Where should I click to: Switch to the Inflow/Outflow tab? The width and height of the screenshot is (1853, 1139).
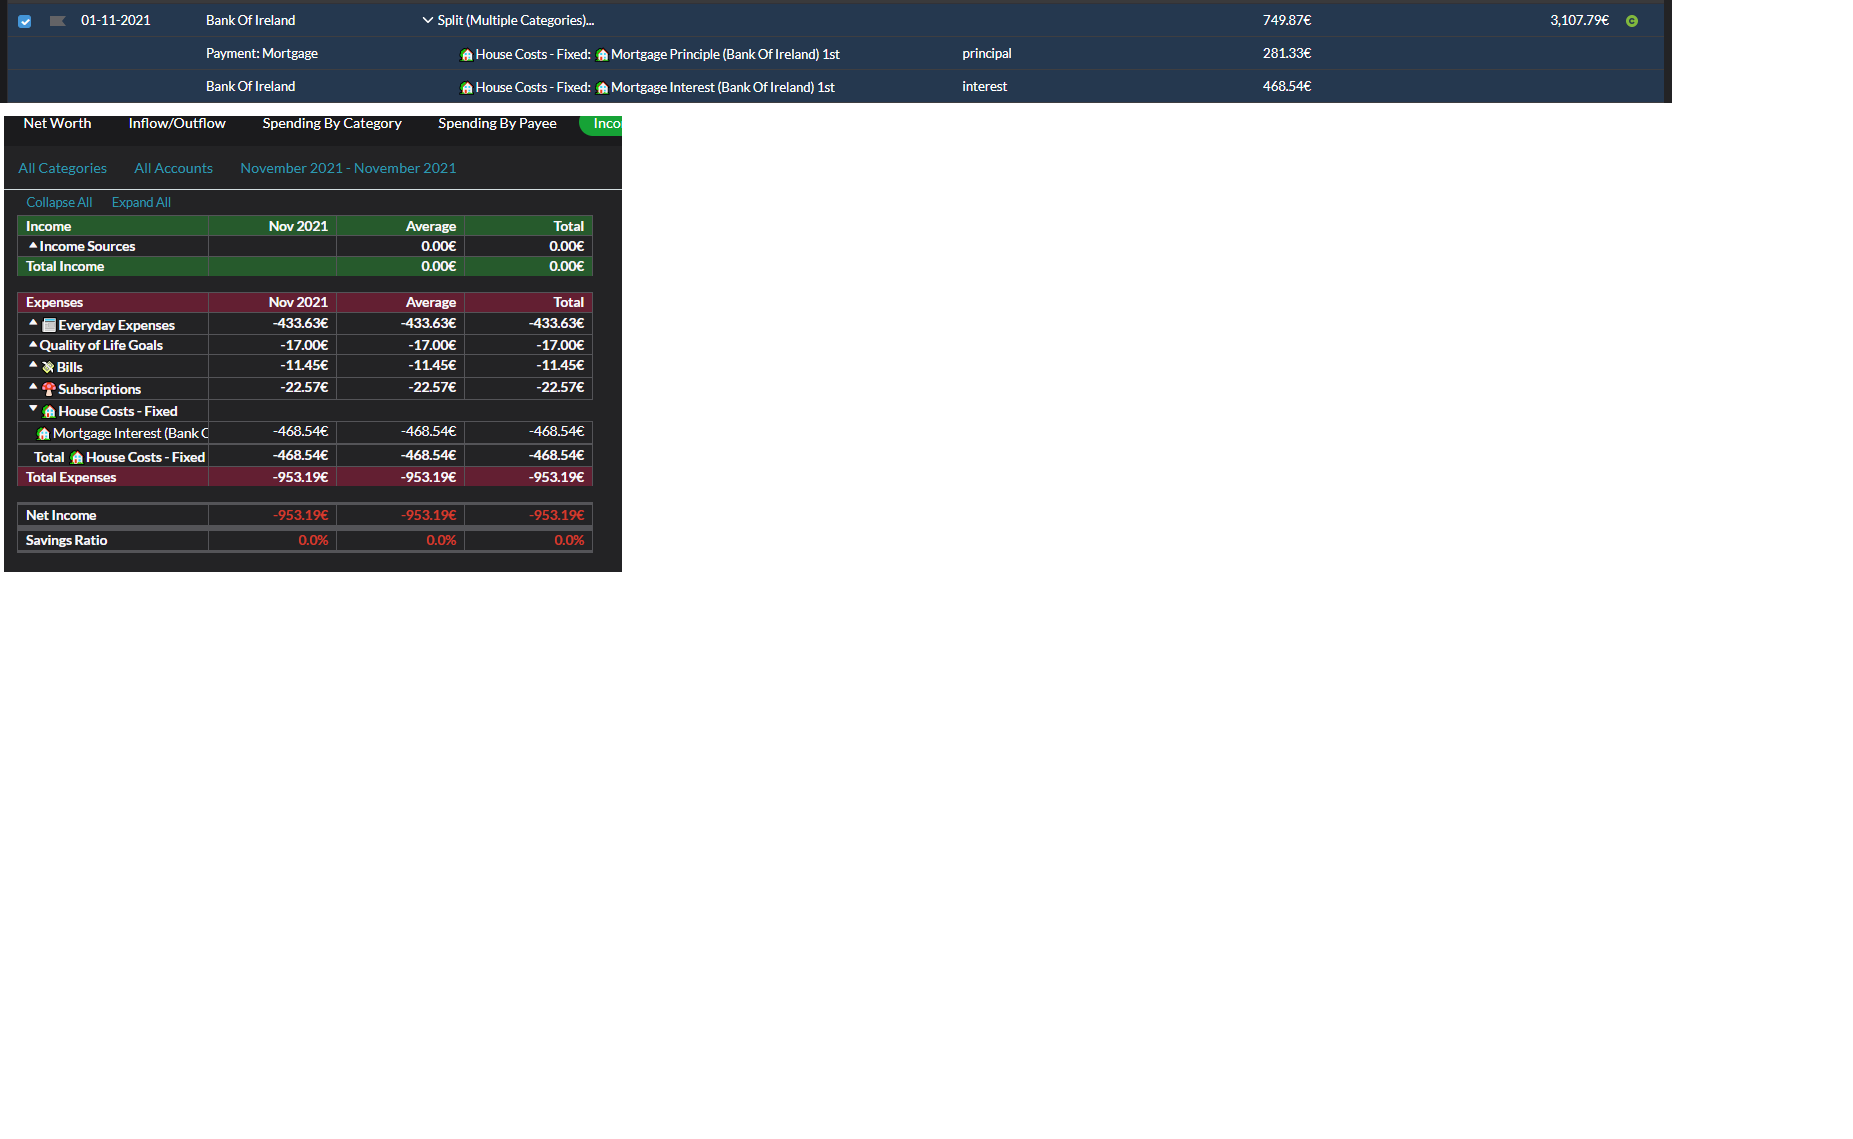[x=177, y=123]
